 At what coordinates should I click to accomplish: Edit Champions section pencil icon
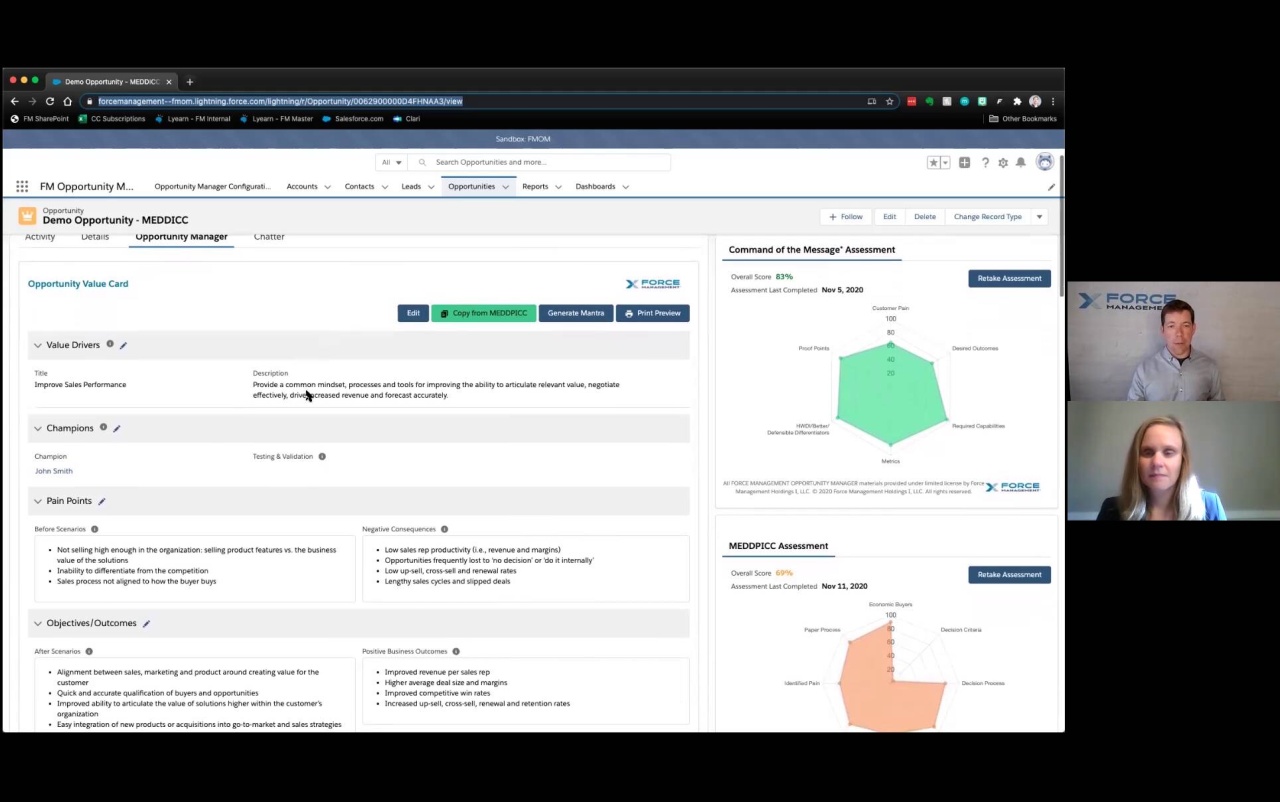116,428
